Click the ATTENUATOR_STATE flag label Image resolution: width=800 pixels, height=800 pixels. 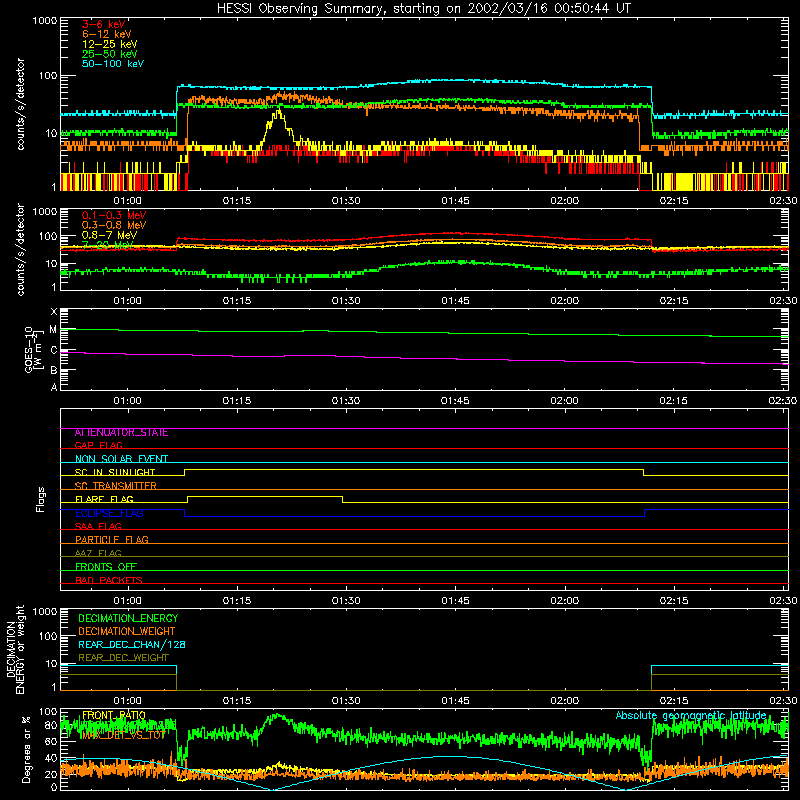(121, 433)
